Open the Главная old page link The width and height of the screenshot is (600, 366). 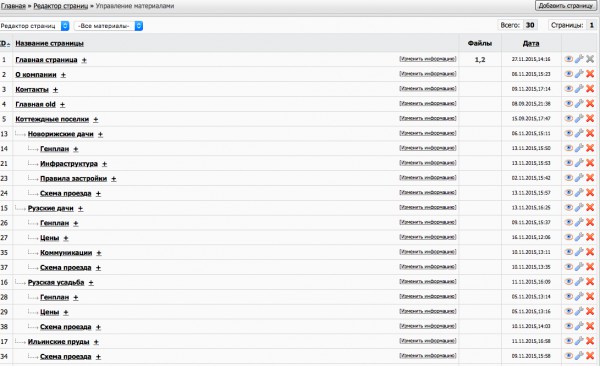click(35, 104)
